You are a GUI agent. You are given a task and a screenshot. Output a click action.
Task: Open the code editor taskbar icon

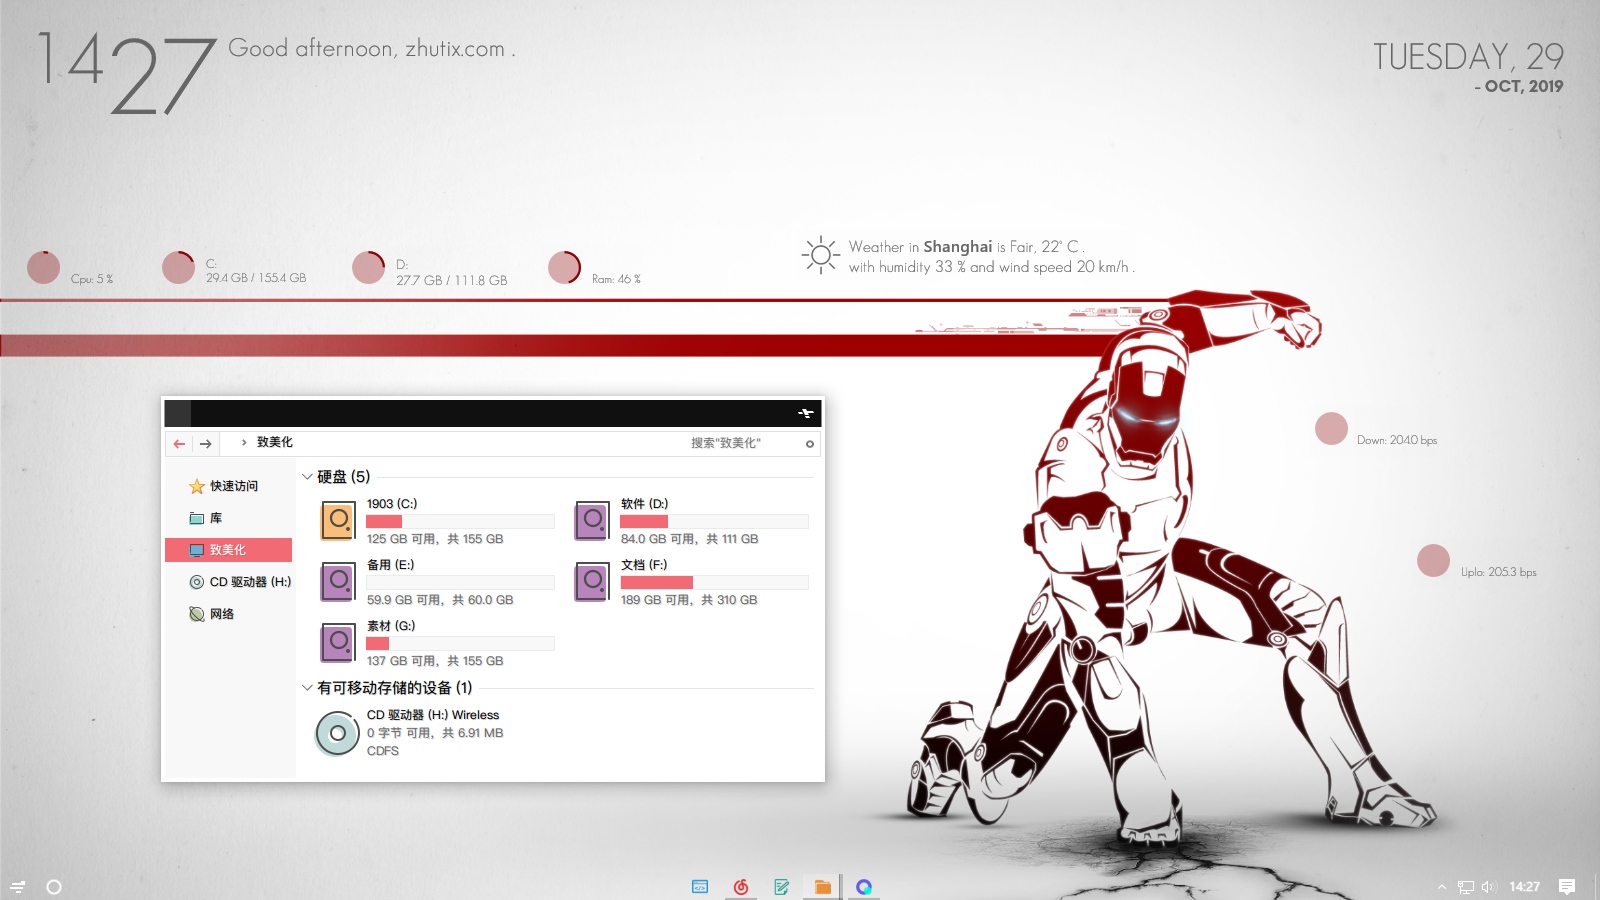(700, 887)
